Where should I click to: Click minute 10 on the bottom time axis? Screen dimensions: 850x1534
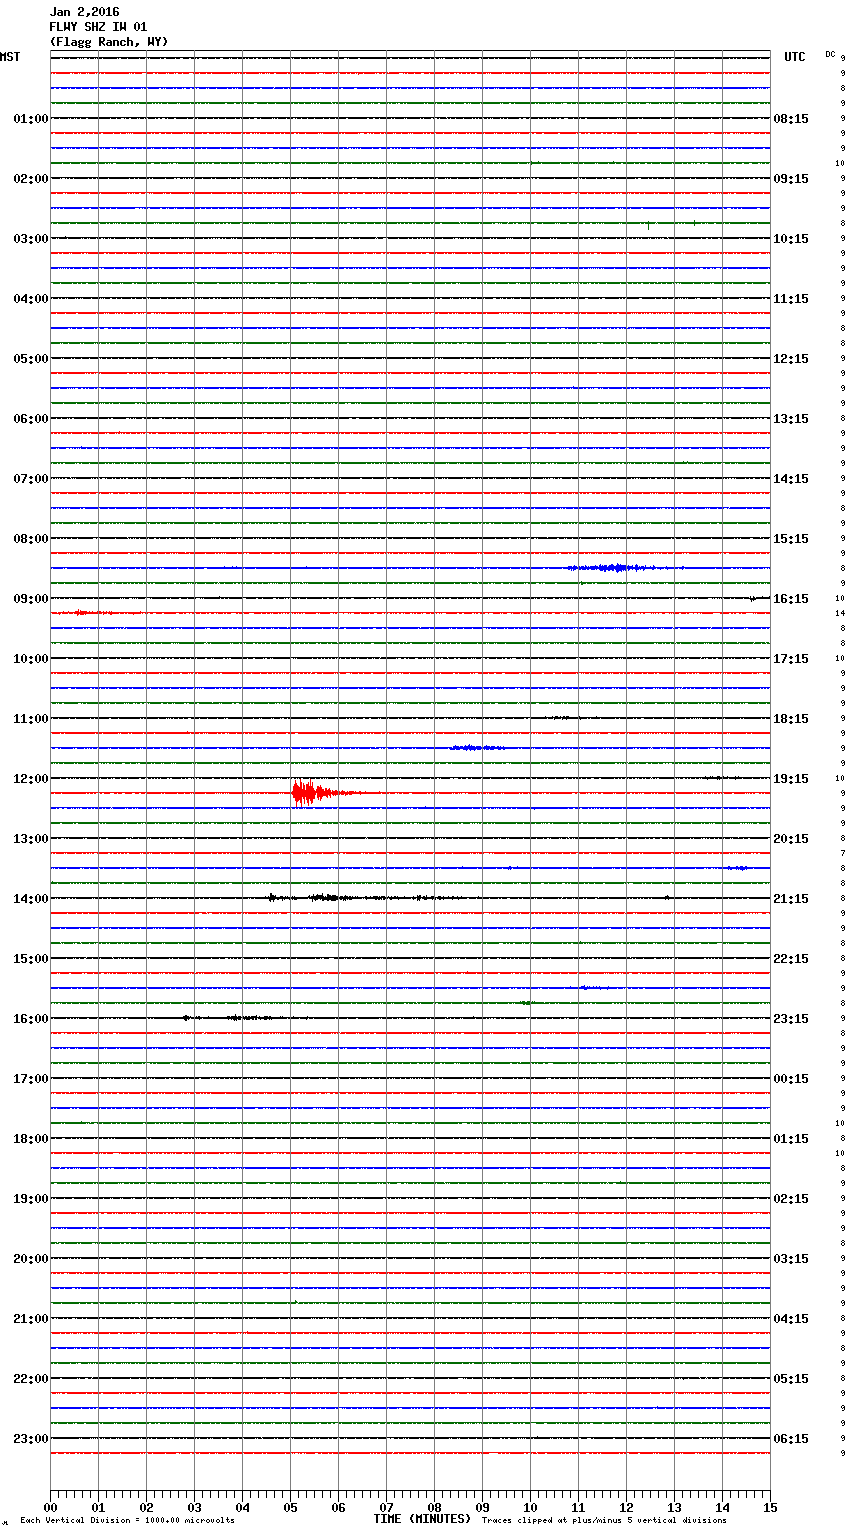(530, 1508)
